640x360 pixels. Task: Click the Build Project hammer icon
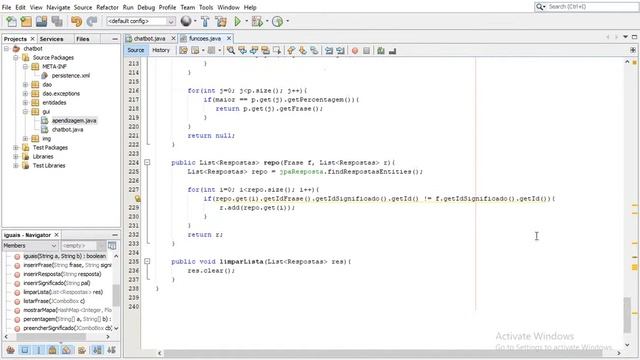click(x=205, y=21)
